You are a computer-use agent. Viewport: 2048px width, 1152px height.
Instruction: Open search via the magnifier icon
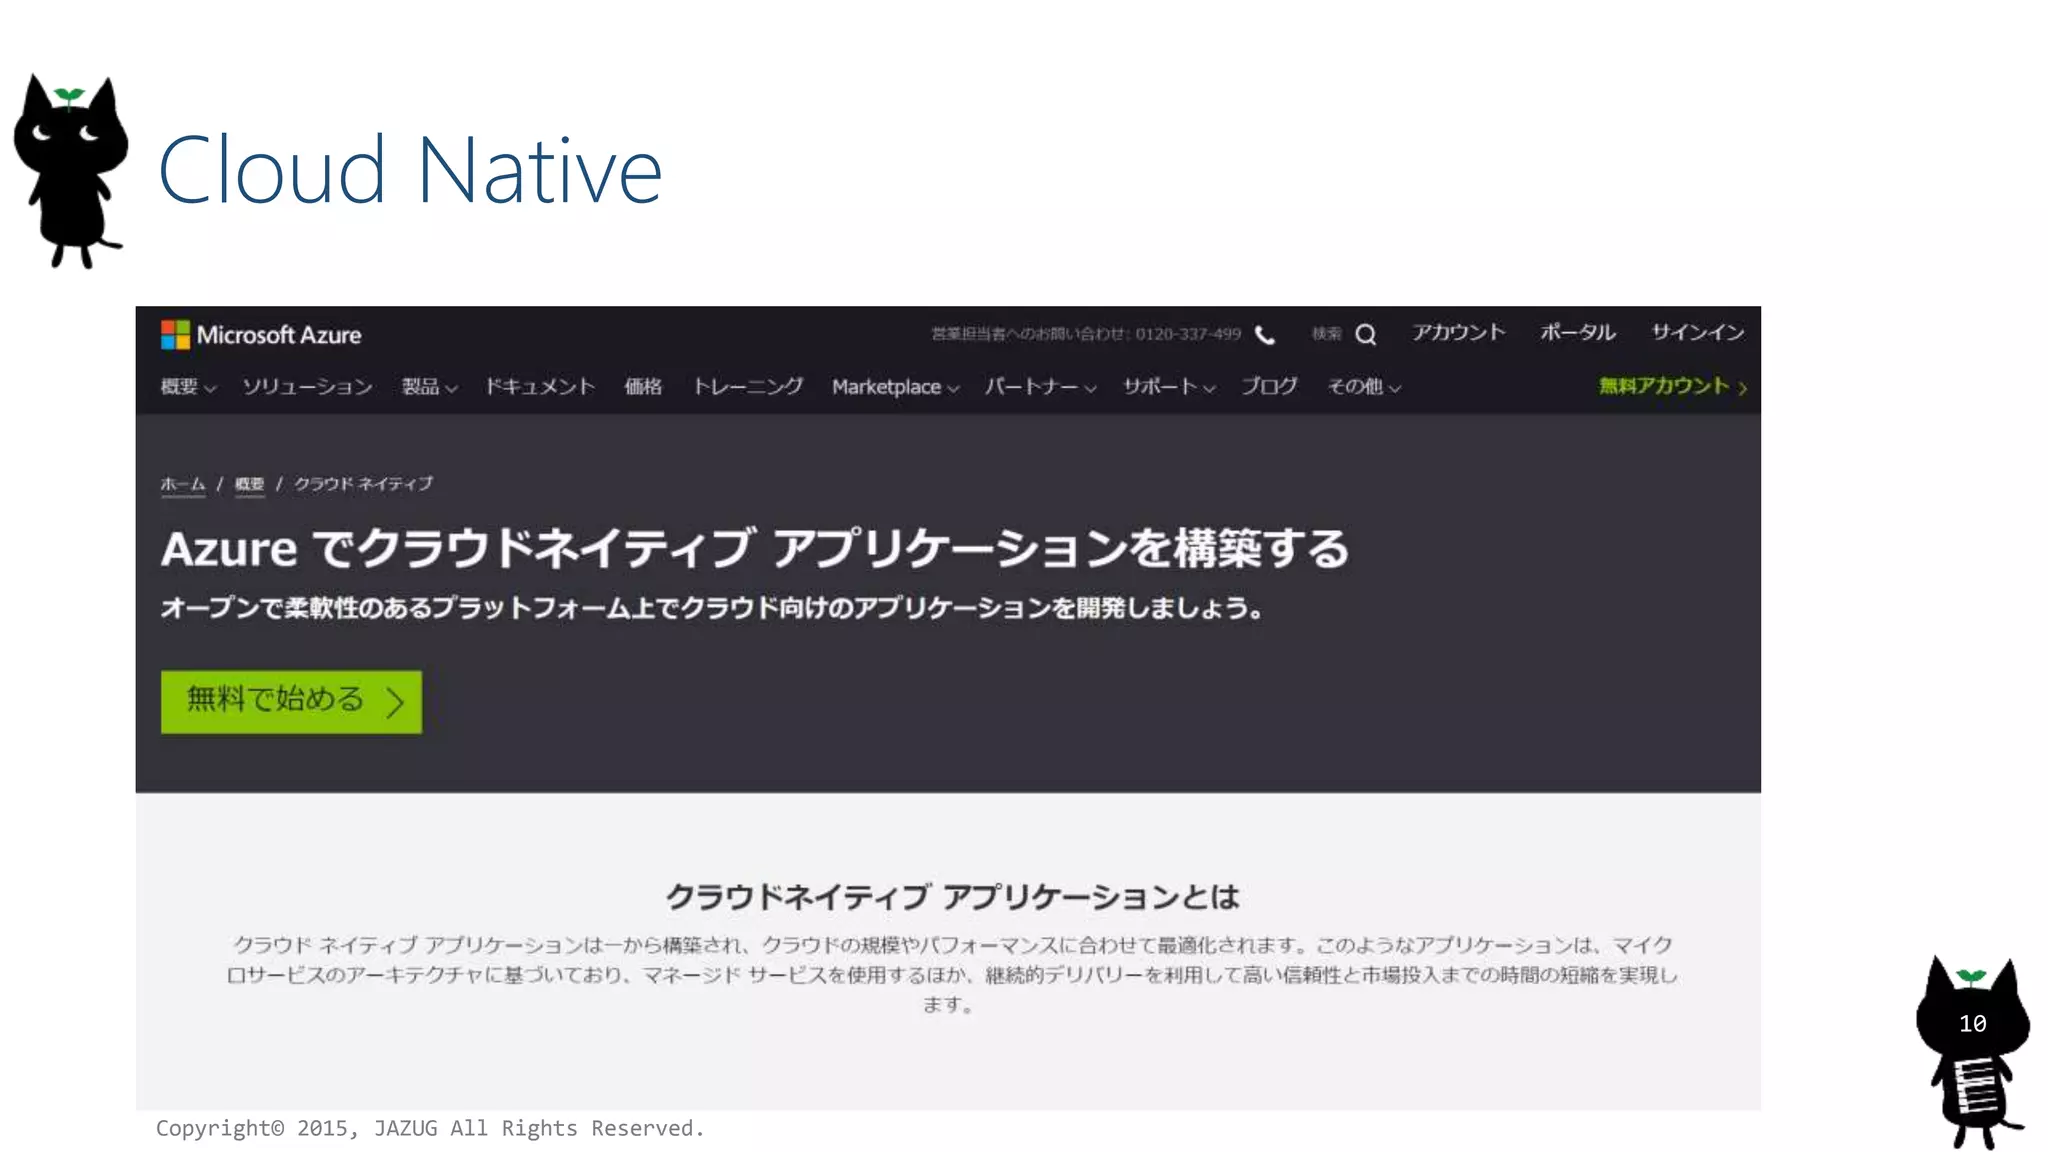tap(1366, 334)
